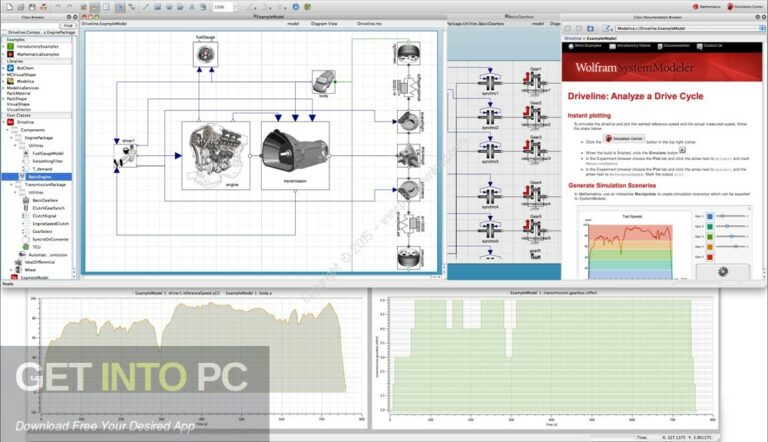Image resolution: width=768 pixels, height=442 pixels.
Task: Expand the IntroductoryExamples tree node
Action: tap(4, 47)
